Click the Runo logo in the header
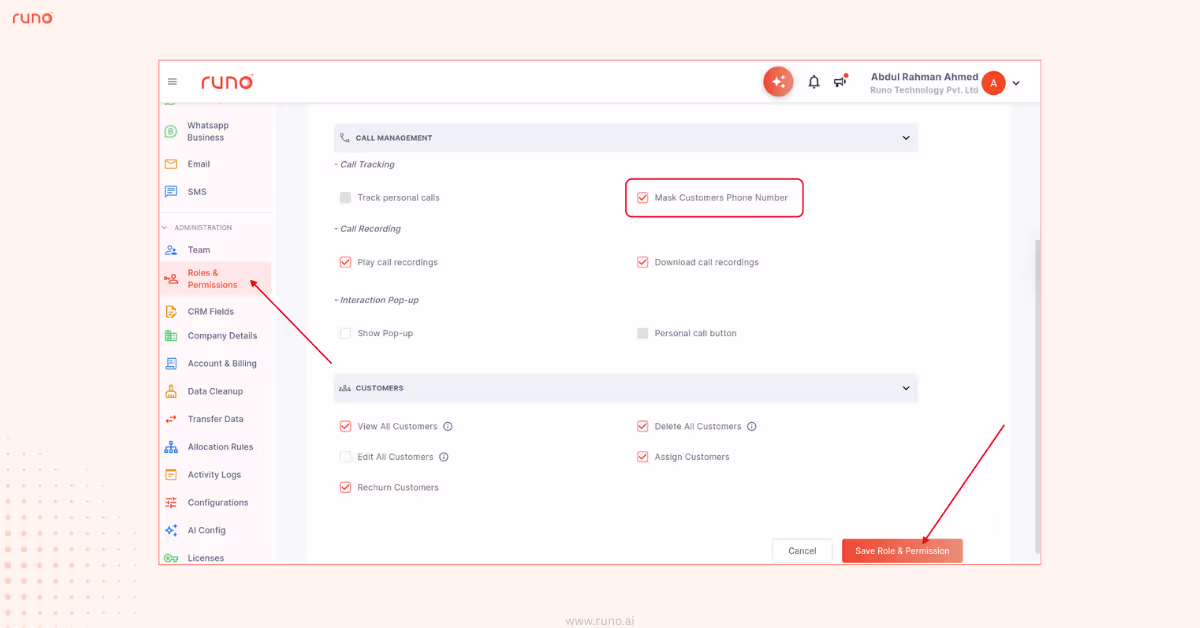1200x628 pixels. (227, 82)
